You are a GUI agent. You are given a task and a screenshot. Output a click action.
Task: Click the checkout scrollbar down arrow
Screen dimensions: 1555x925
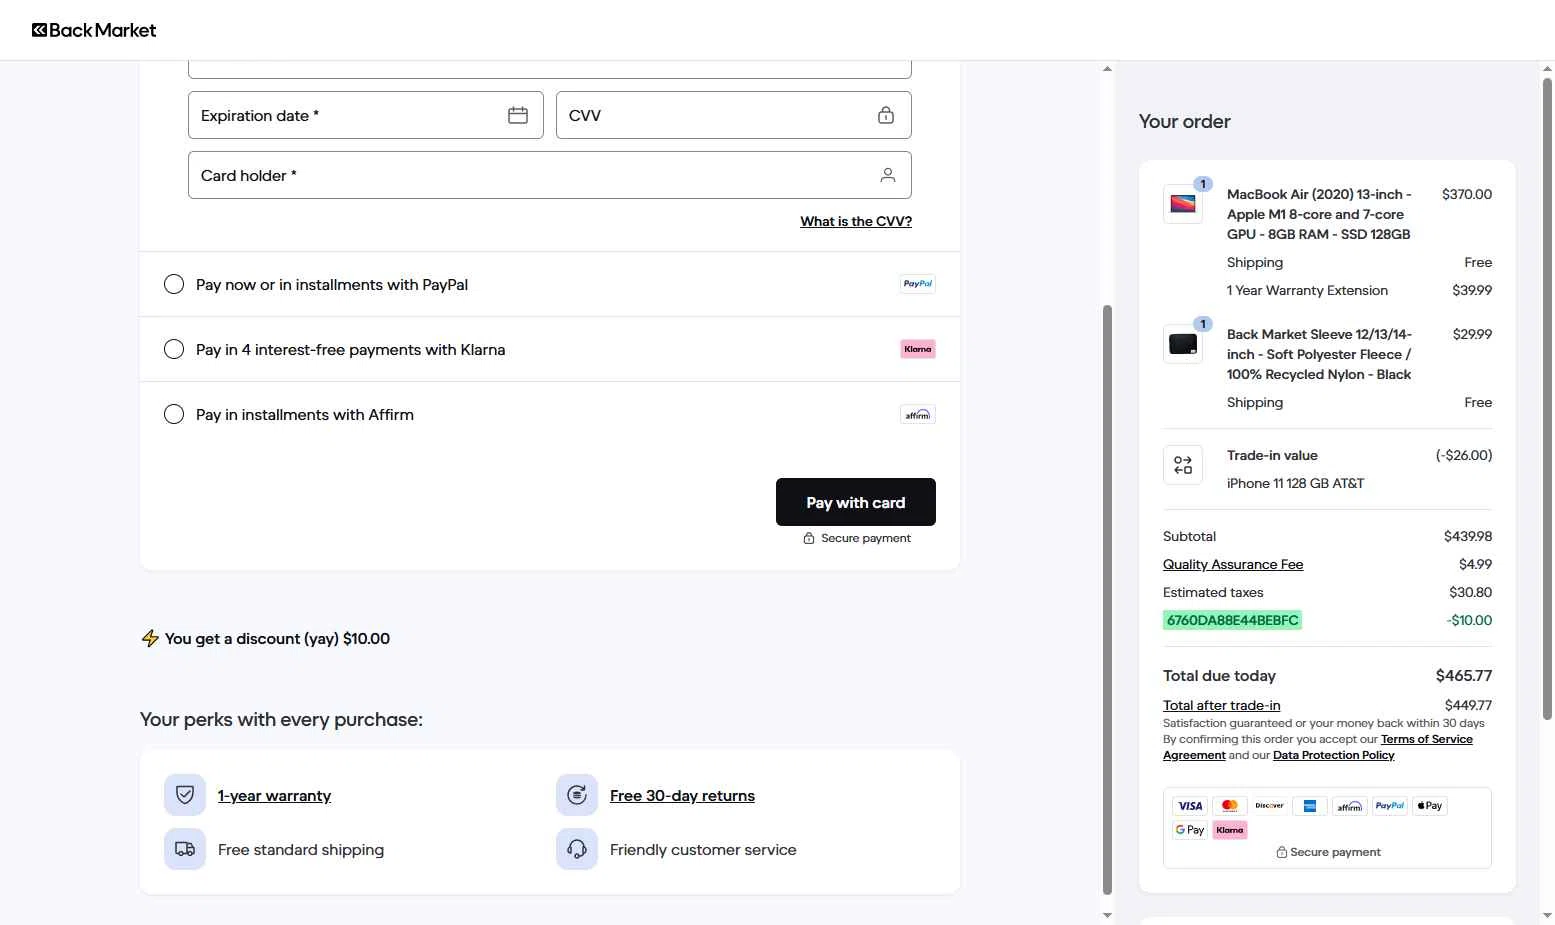pos(1107,915)
